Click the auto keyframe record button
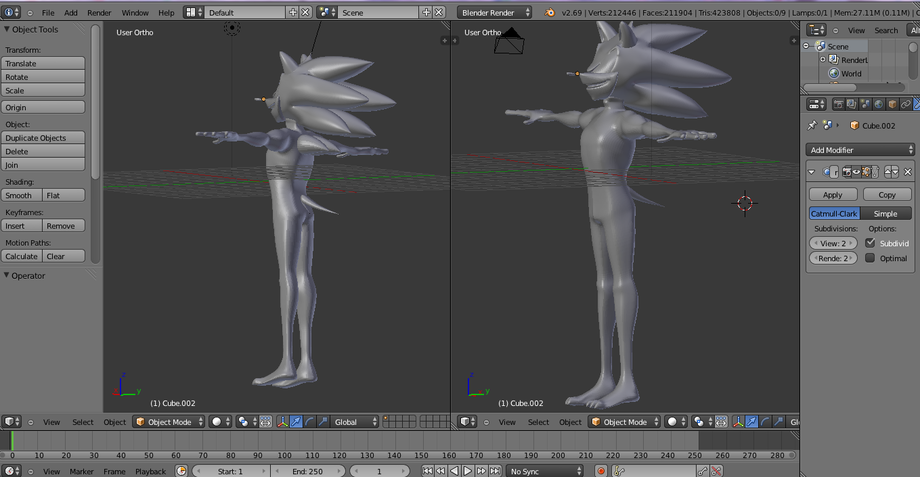This screenshot has height=477, width=920. [x=602, y=471]
